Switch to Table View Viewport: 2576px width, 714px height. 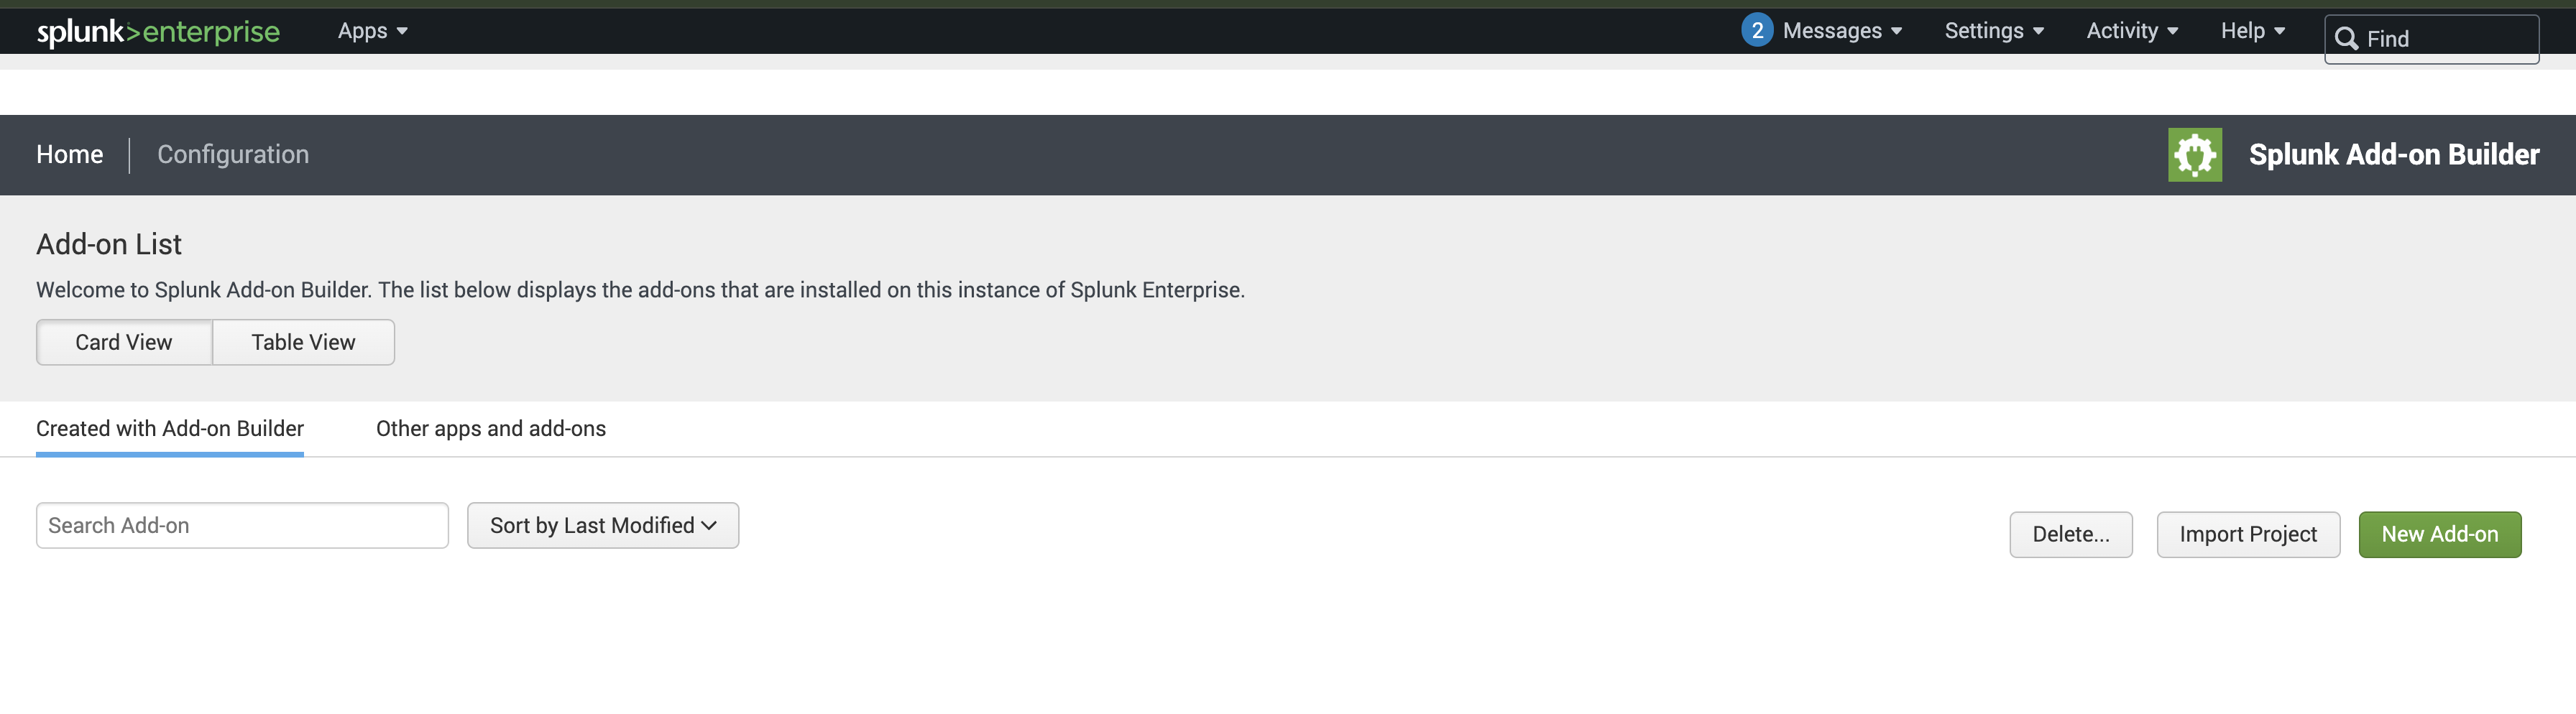pos(303,342)
